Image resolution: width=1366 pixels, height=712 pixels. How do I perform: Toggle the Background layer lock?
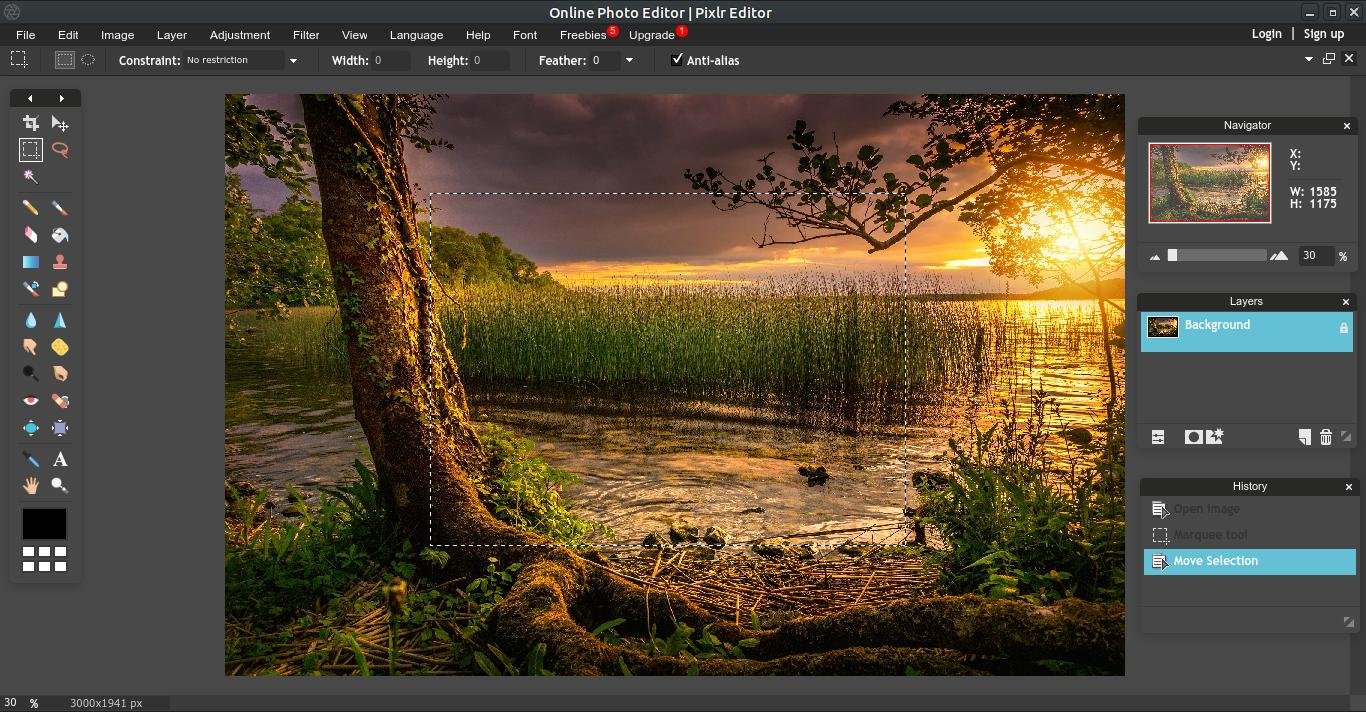coord(1343,328)
